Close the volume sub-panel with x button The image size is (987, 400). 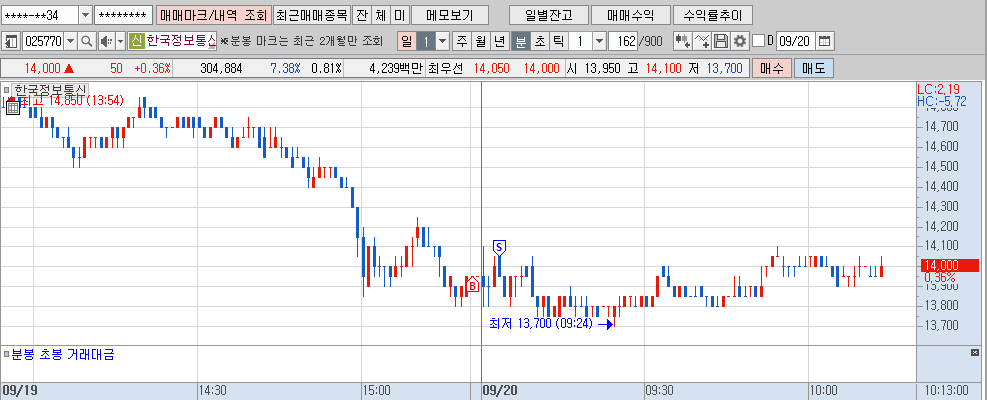tap(975, 352)
